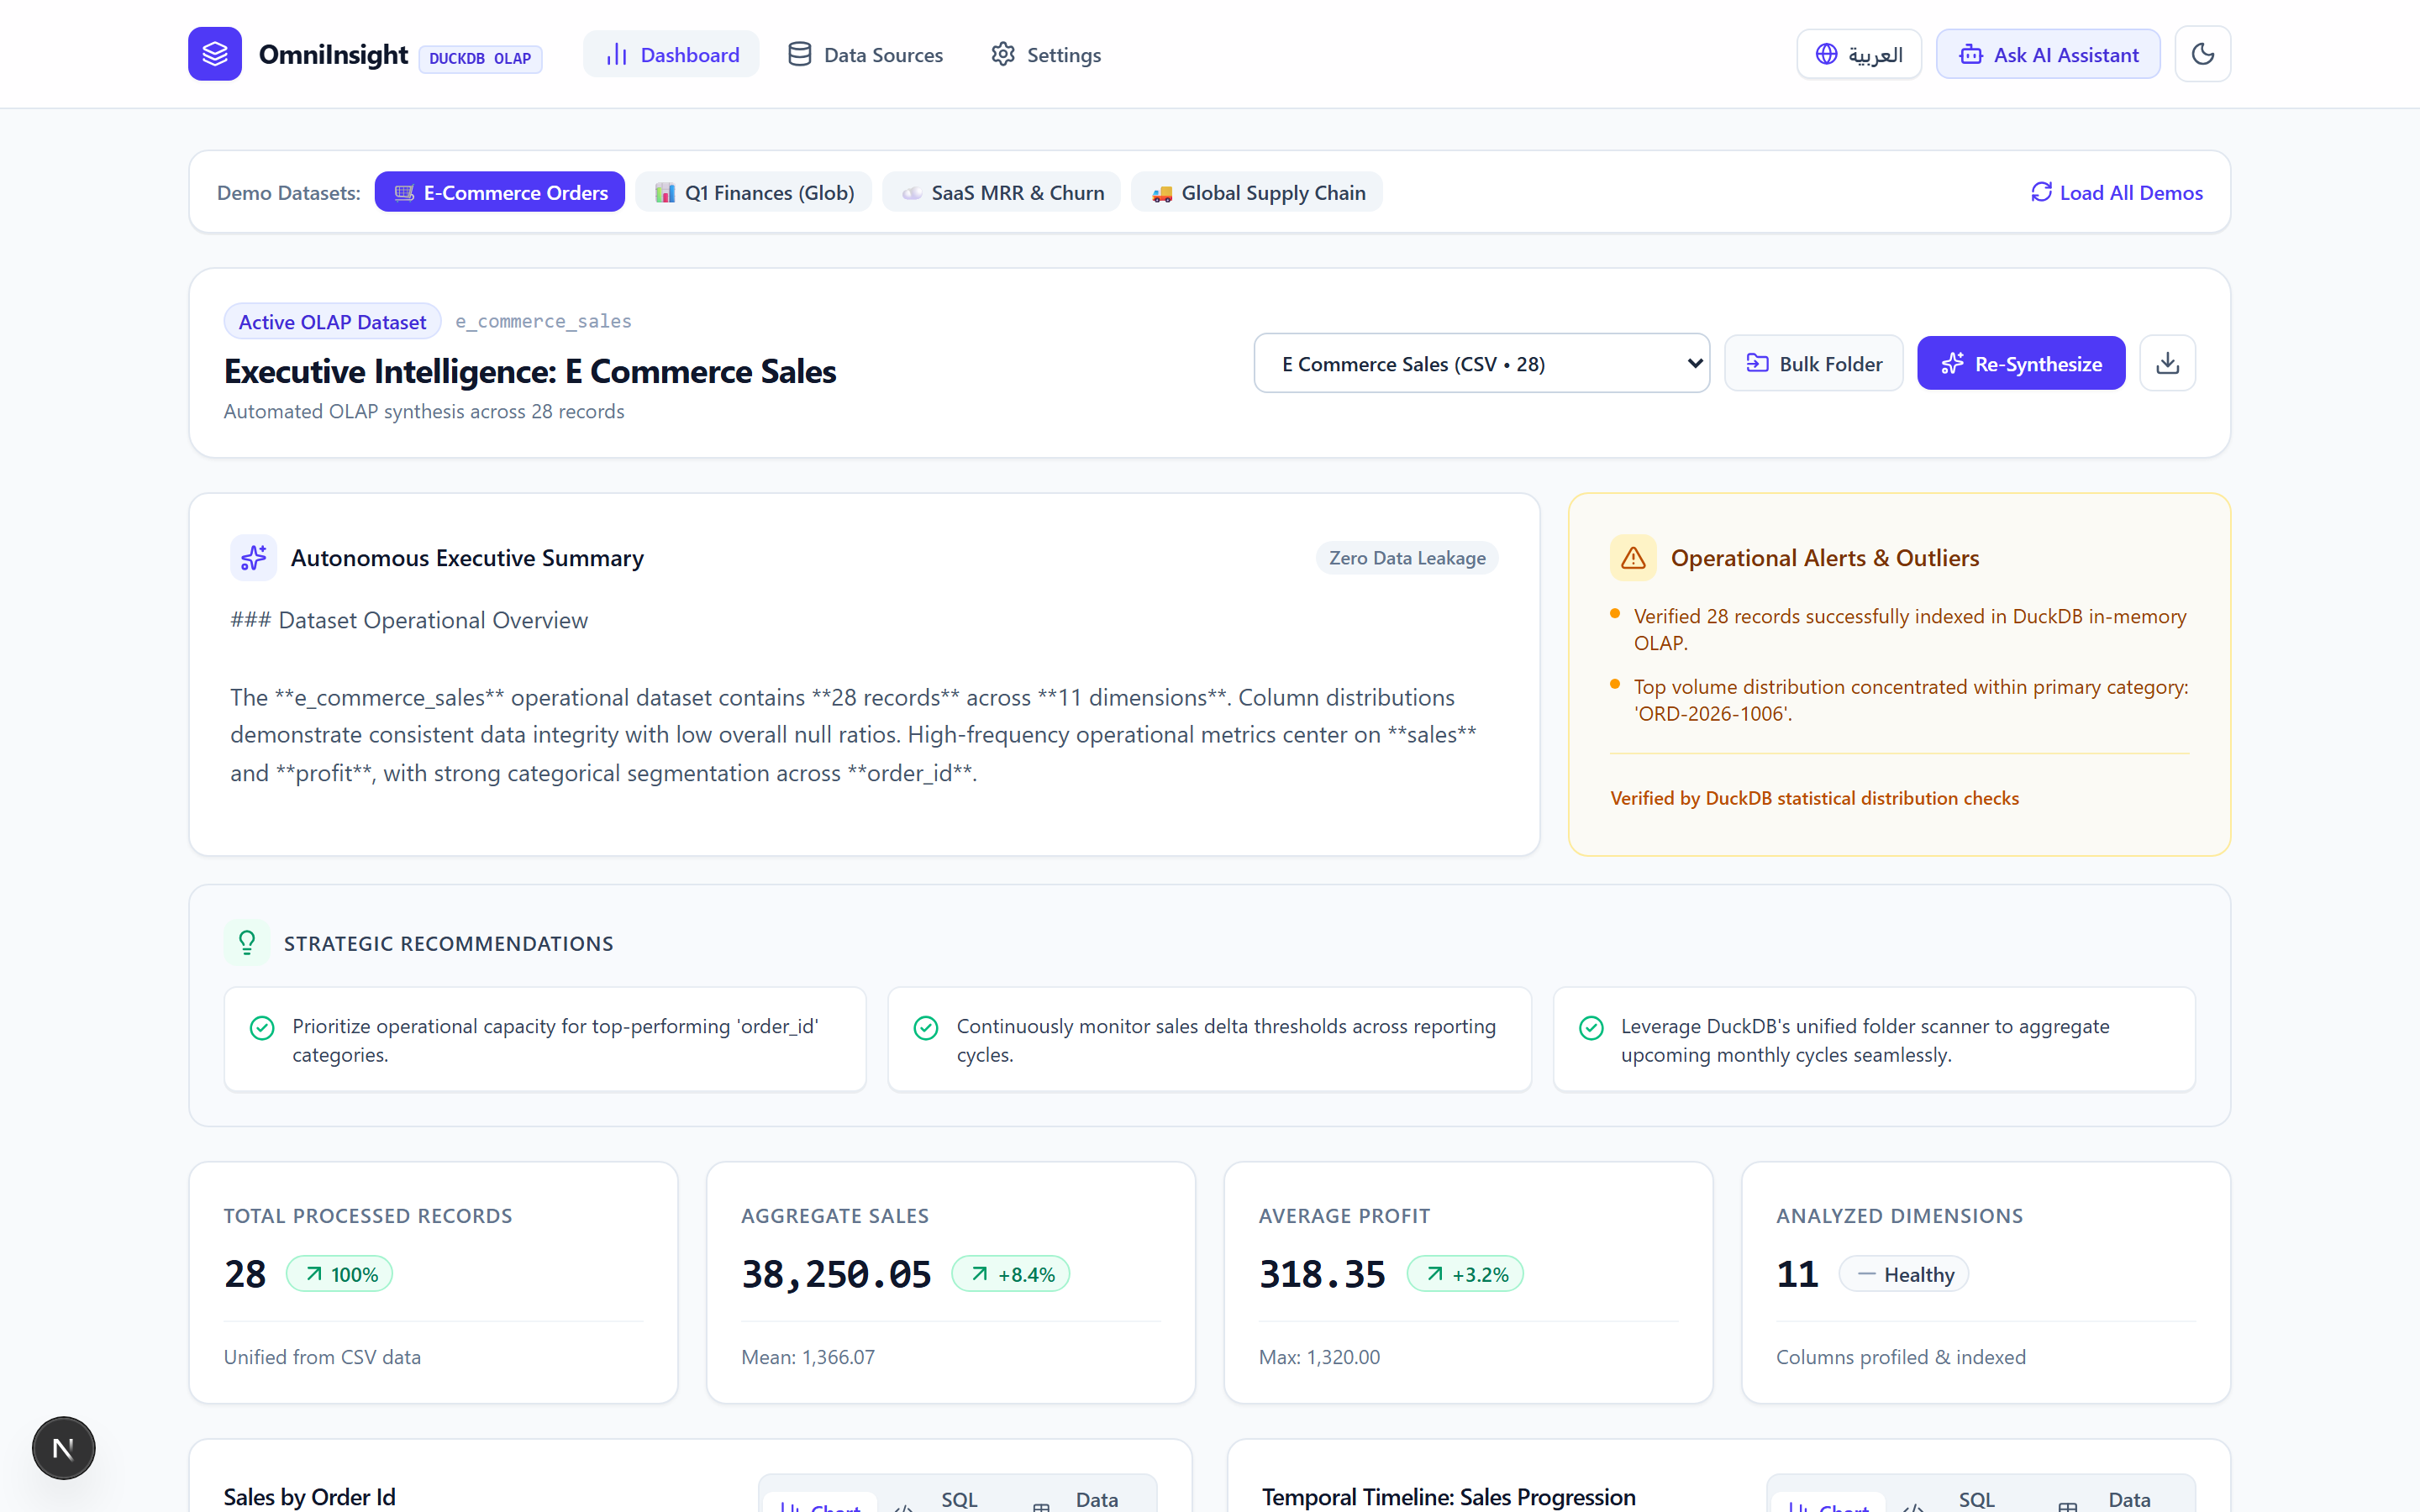Click 'Mean: 1,366.07' text
2420x1512 pixels.
pyautogui.click(x=808, y=1356)
